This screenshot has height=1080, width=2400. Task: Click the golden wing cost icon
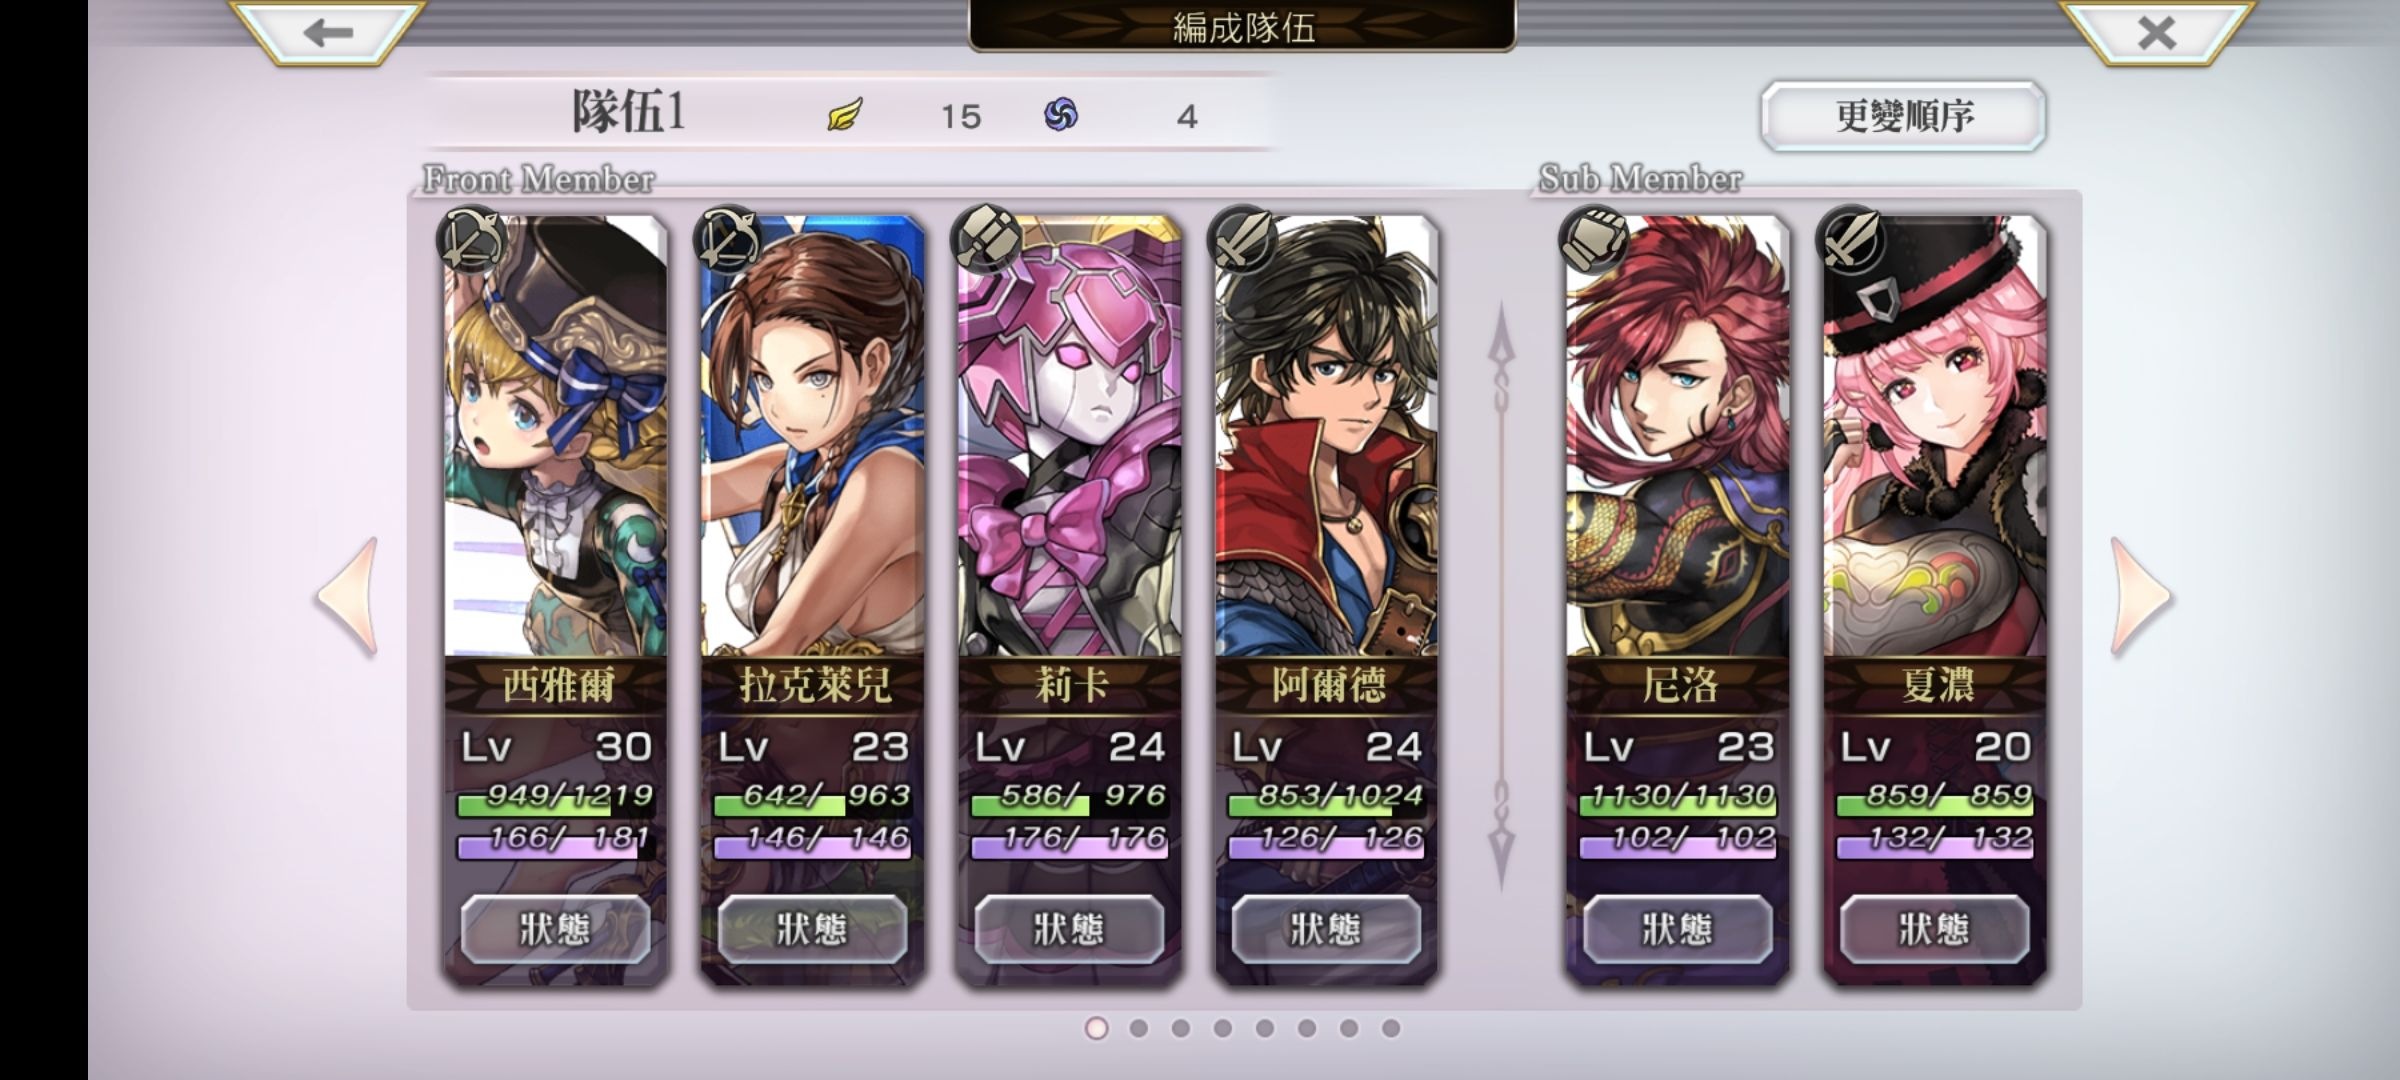[x=845, y=115]
